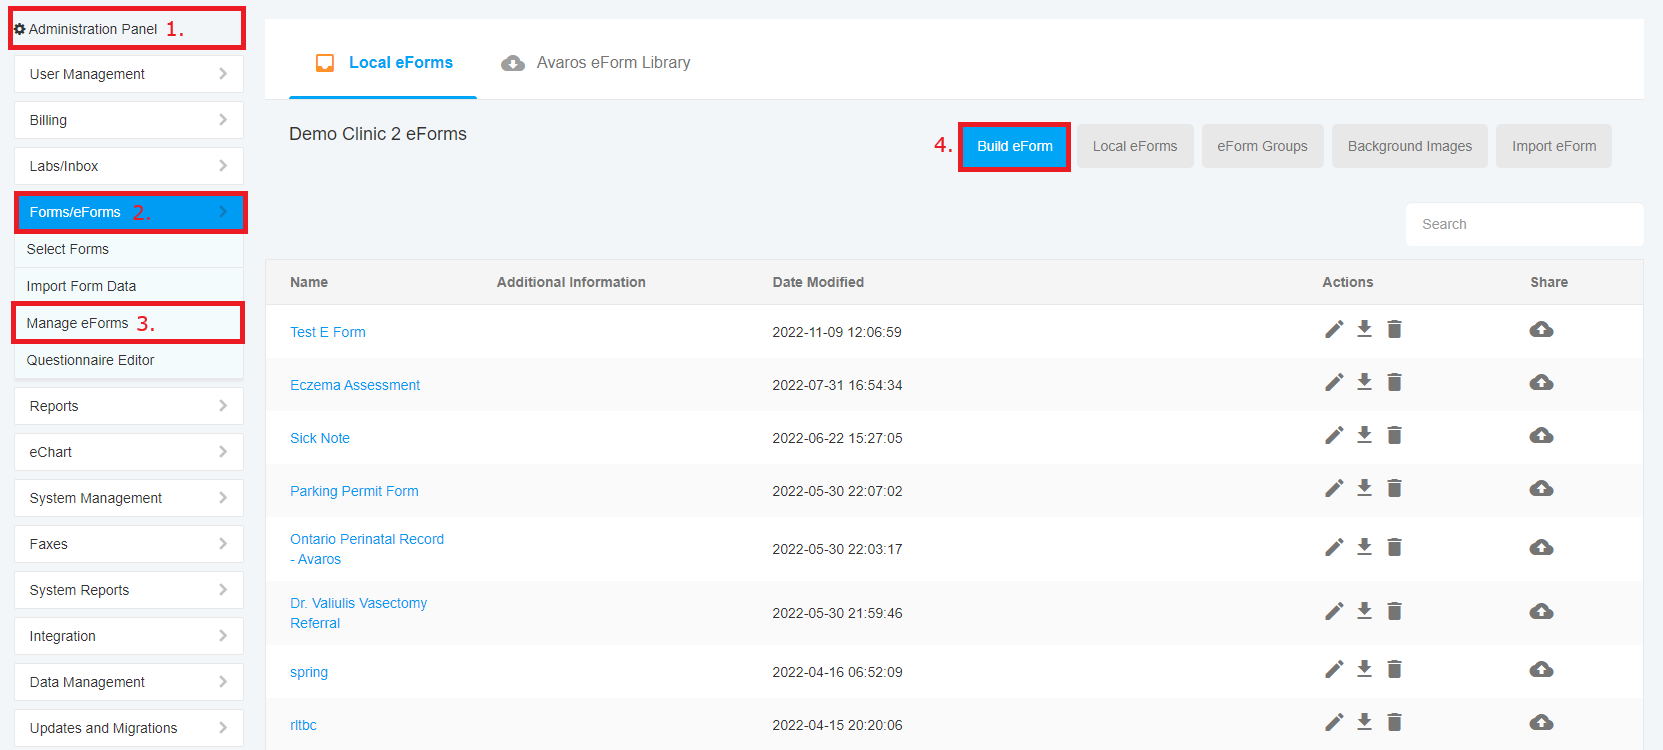
Task: Edit the spring eForm
Action: 1334,670
